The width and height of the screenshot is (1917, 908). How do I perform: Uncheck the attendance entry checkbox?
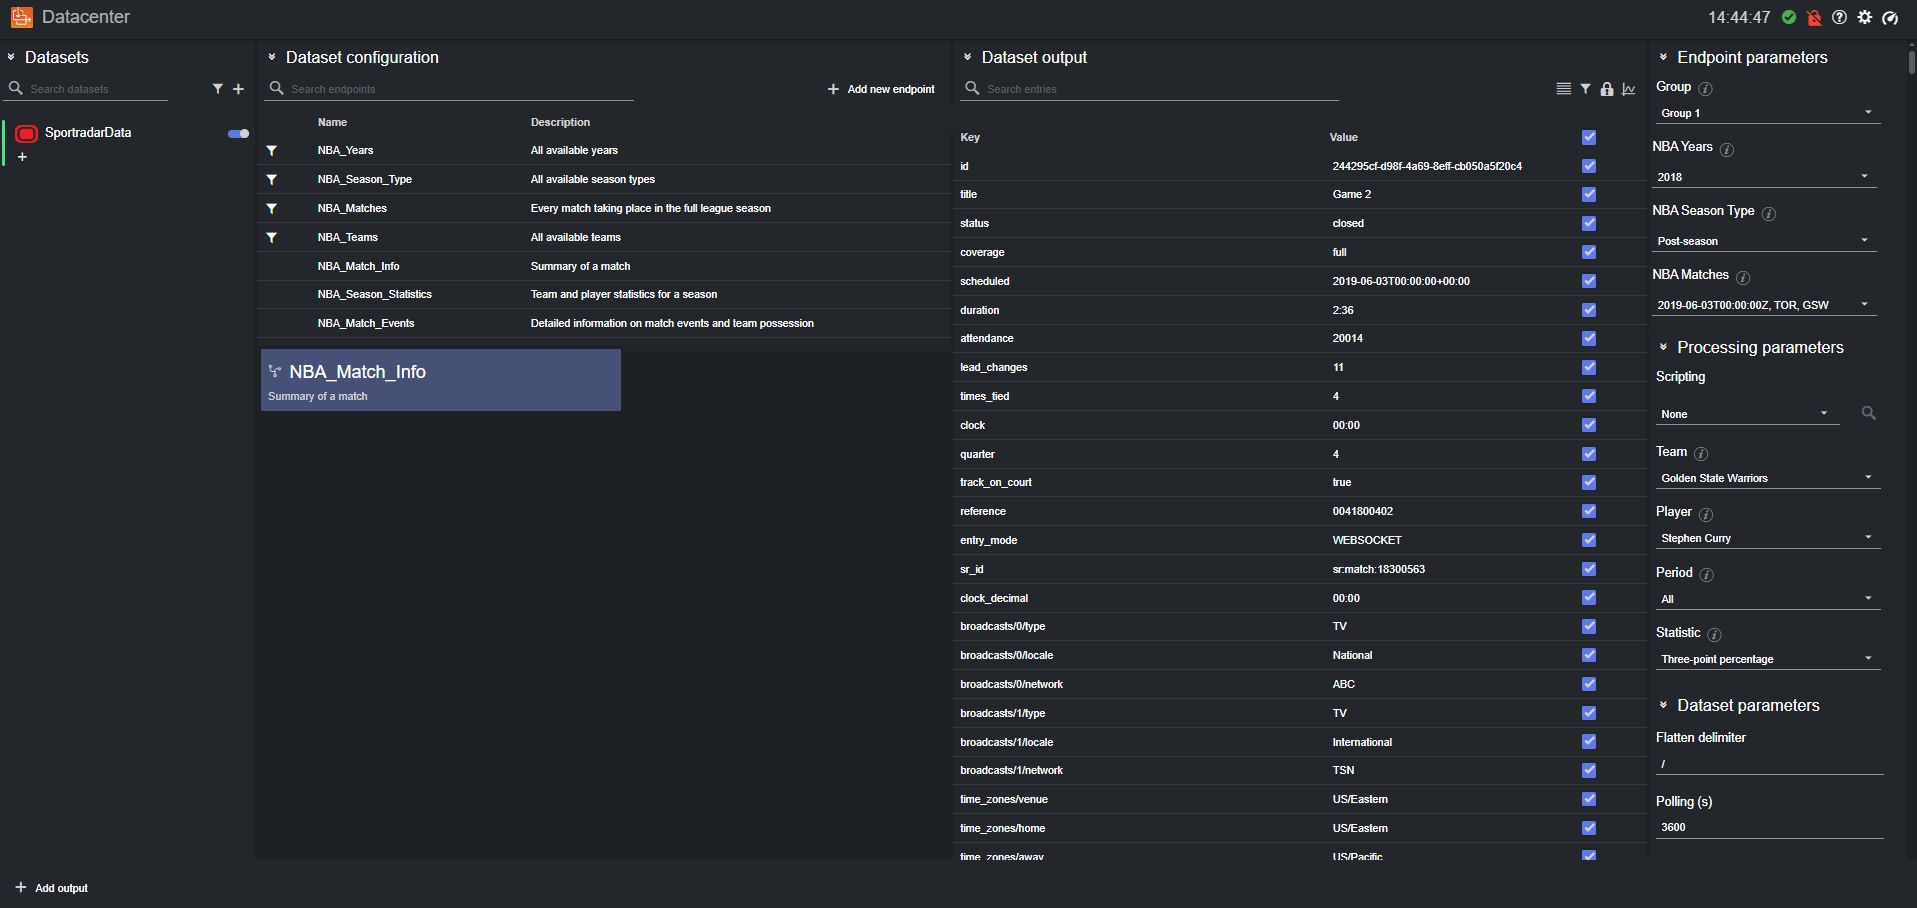coord(1588,338)
